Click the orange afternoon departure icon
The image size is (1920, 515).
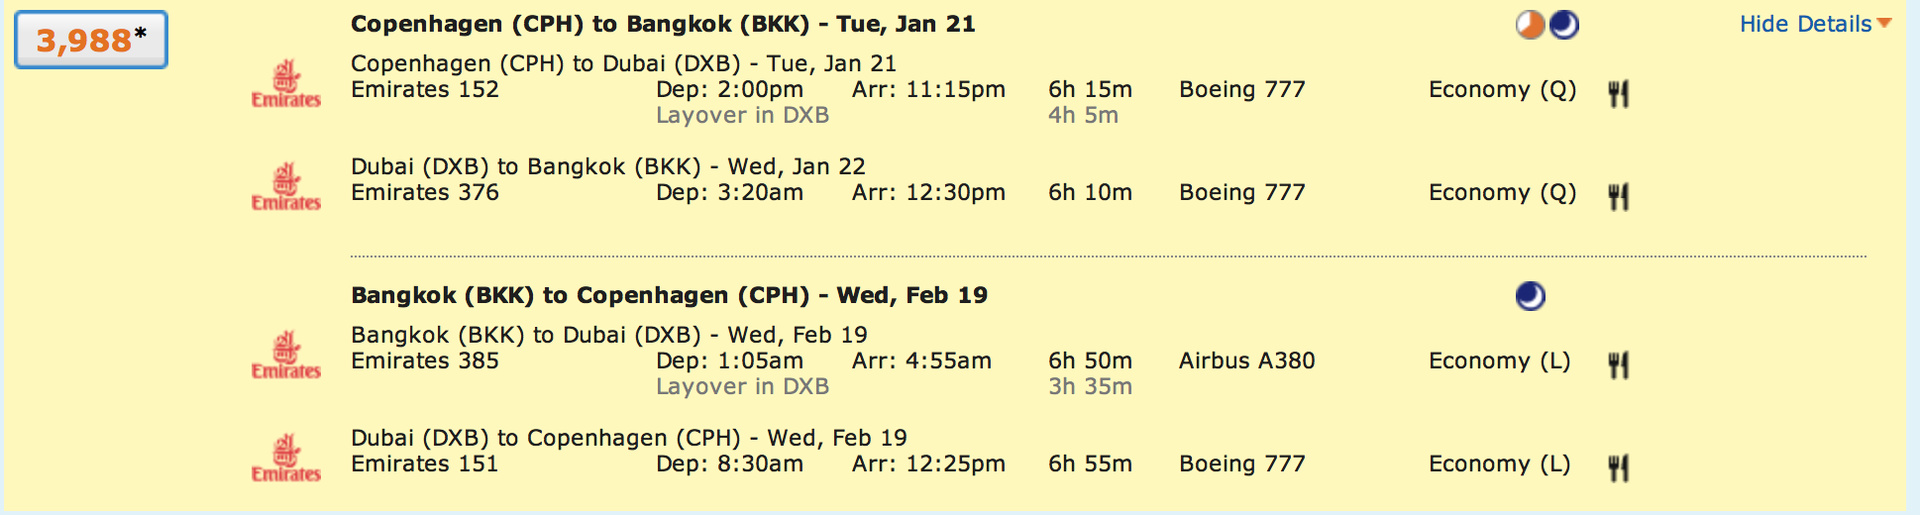pos(1530,24)
